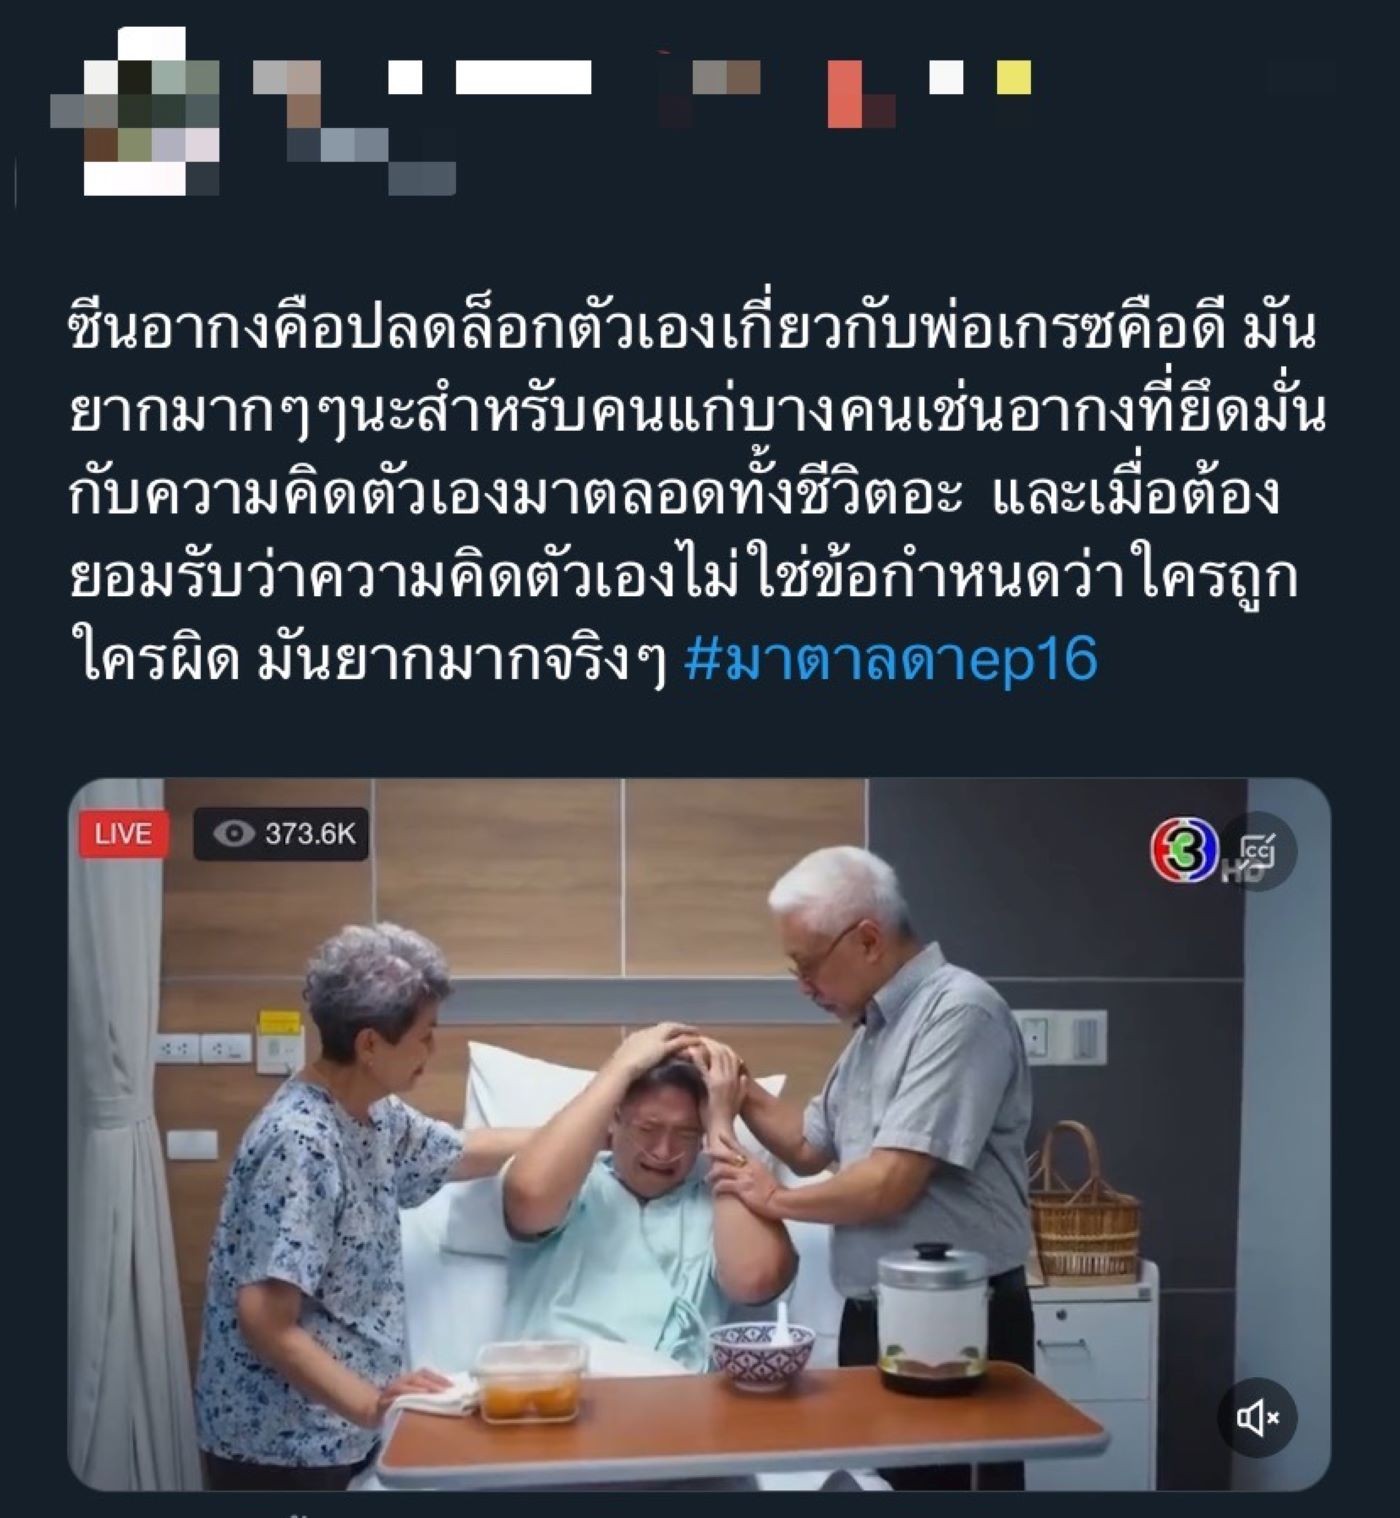Image resolution: width=1400 pixels, height=1518 pixels.
Task: Click the yellow square in the blurred header
Action: pos(1013,77)
